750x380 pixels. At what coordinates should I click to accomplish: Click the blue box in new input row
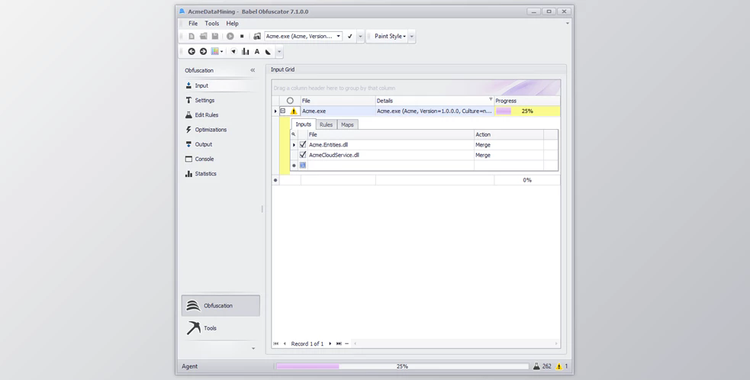pos(303,165)
